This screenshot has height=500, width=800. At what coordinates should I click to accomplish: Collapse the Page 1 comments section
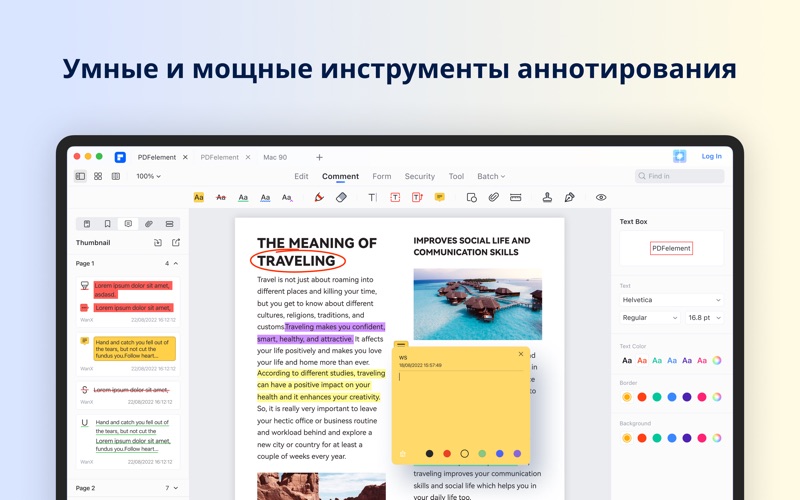[176, 264]
